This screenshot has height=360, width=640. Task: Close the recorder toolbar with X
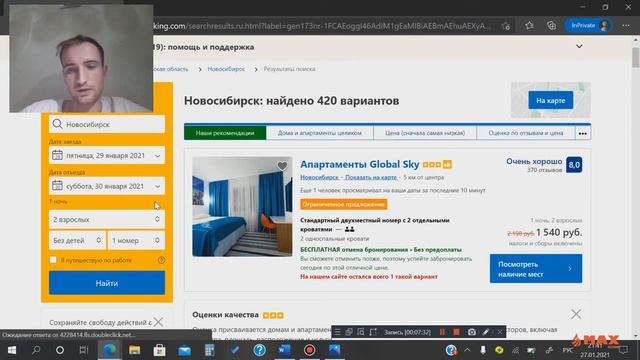click(500, 332)
